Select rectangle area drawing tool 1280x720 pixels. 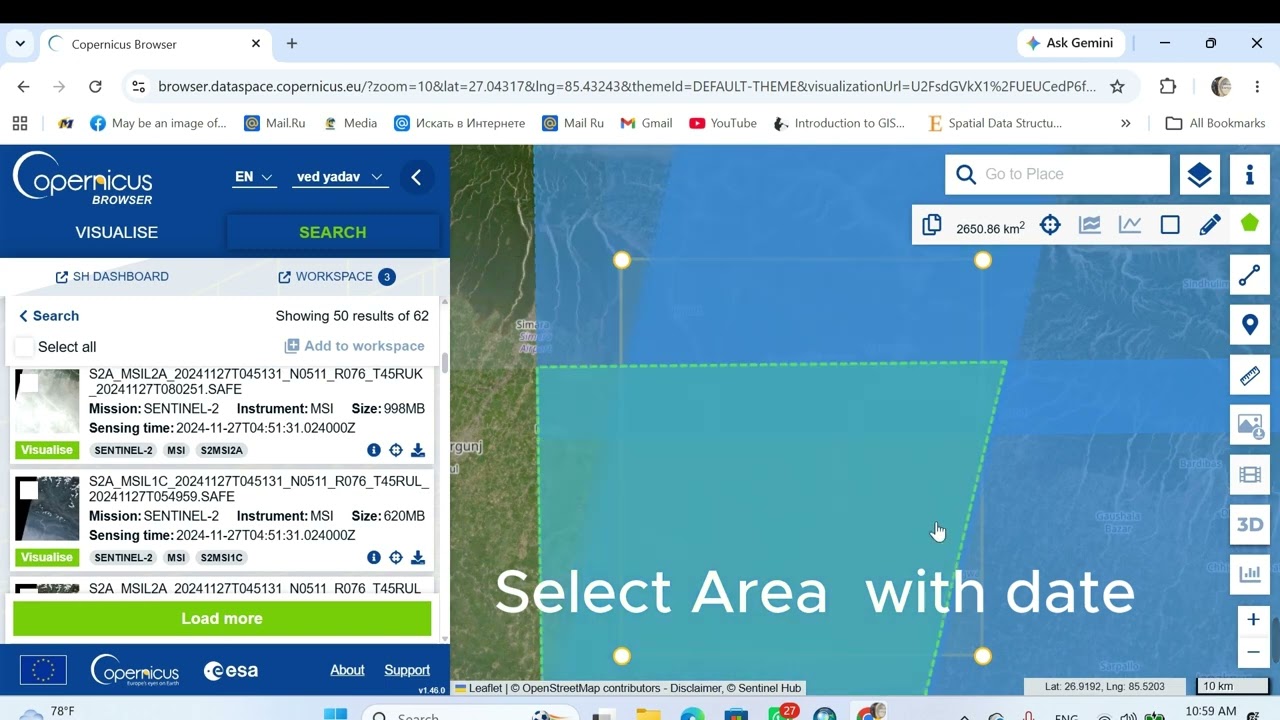click(x=1170, y=226)
